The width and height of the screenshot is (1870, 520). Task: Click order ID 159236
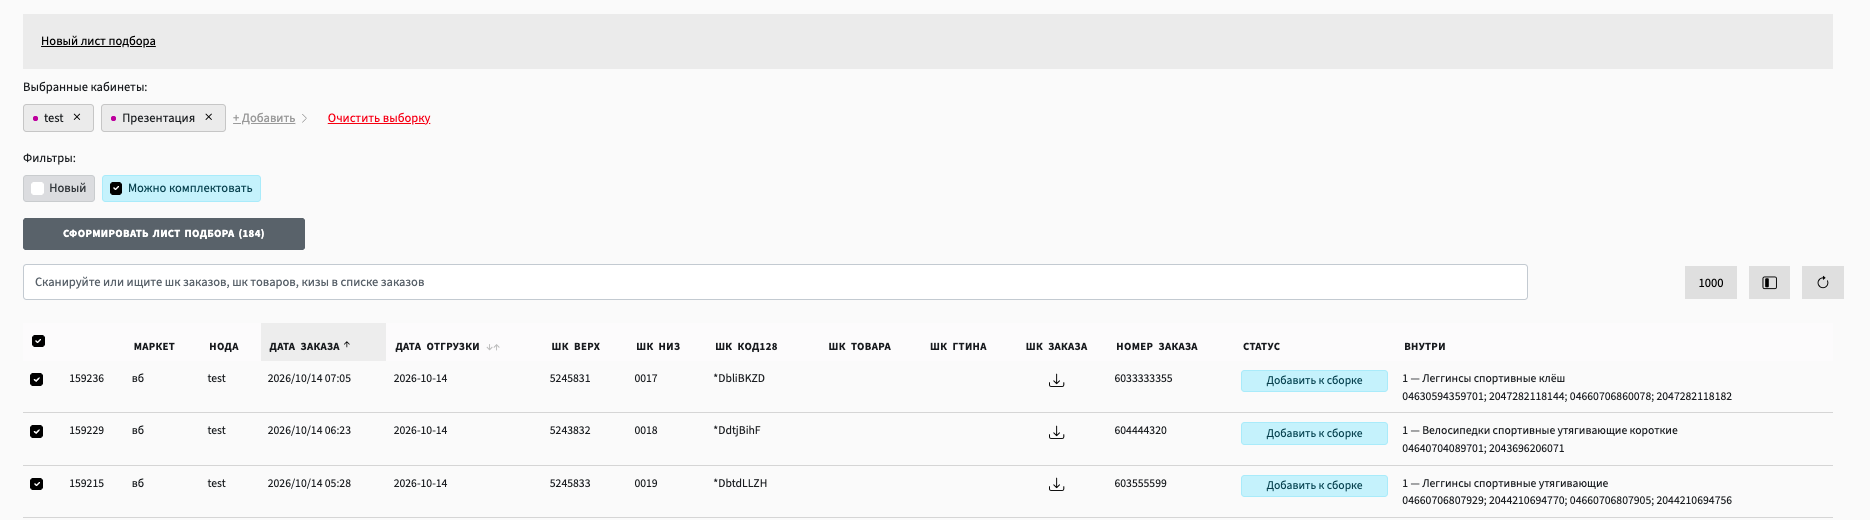click(87, 378)
